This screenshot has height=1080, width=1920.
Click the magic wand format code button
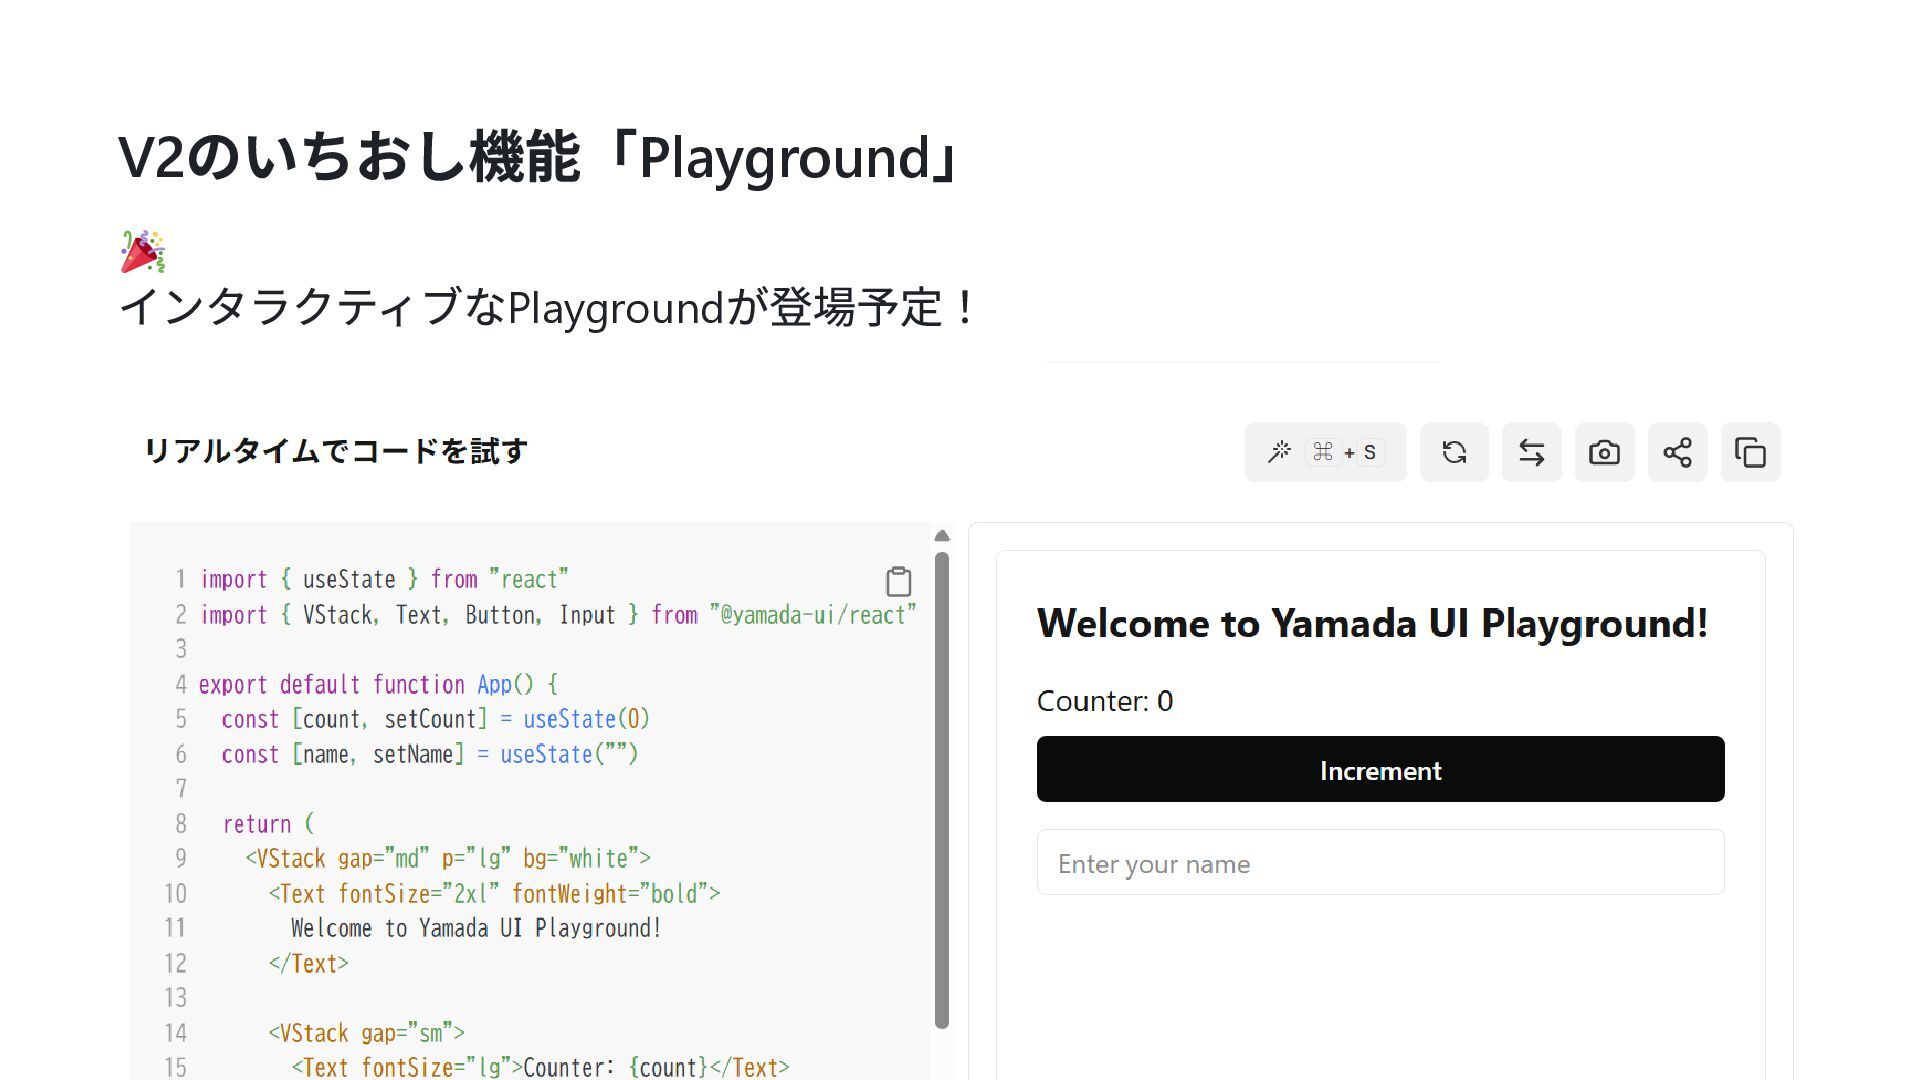pos(1280,452)
